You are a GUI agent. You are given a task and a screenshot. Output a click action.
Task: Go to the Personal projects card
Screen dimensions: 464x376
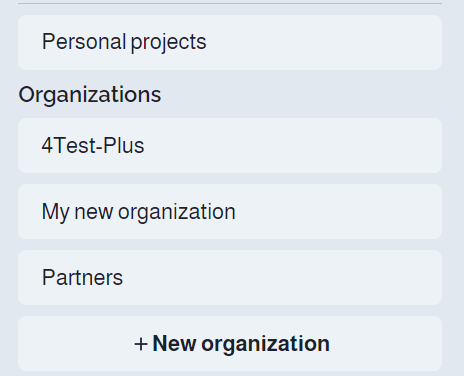tap(230, 42)
